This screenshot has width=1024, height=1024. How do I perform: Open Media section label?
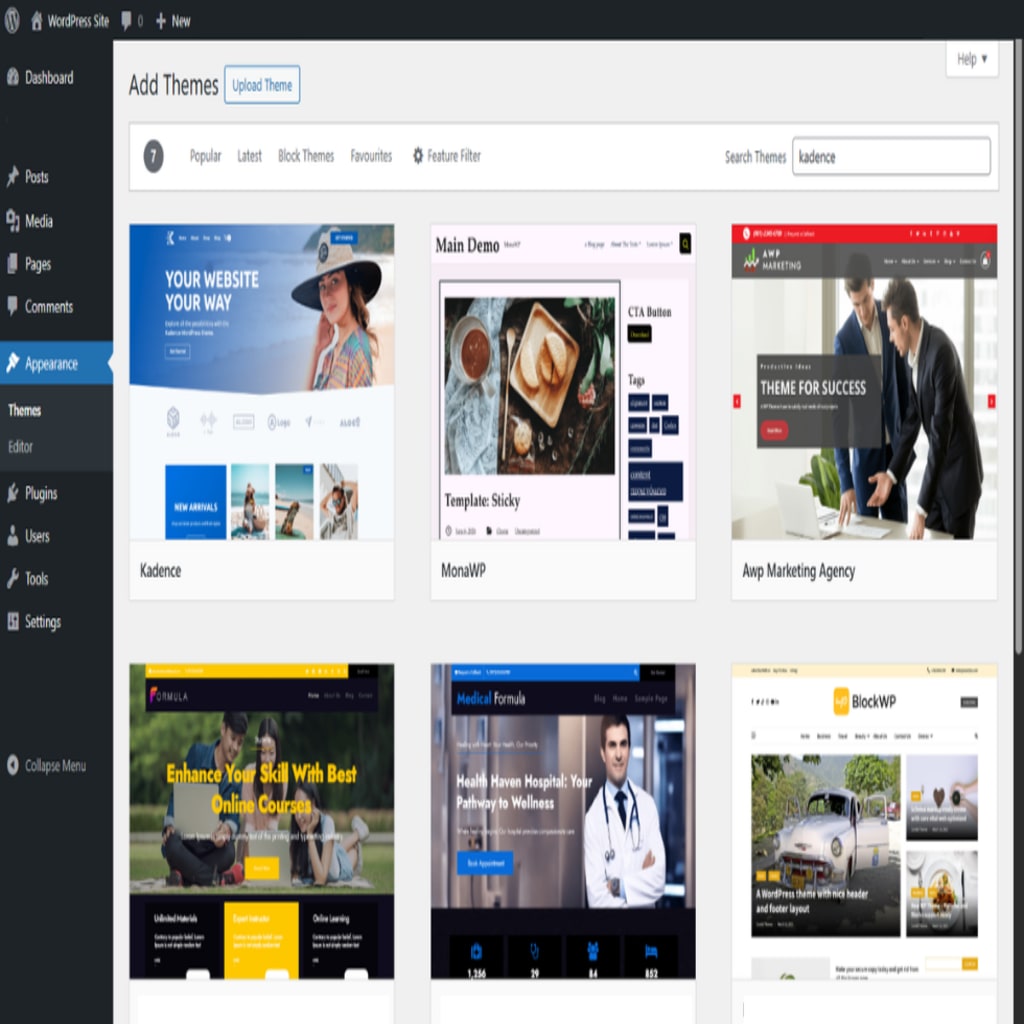pyautogui.click(x=39, y=221)
